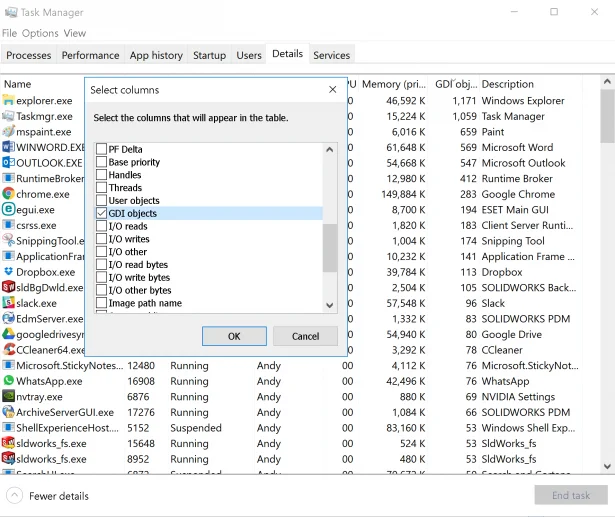Image resolution: width=615 pixels, height=517 pixels.
Task: Select the Dropbox.exe process icon
Action: [9, 272]
